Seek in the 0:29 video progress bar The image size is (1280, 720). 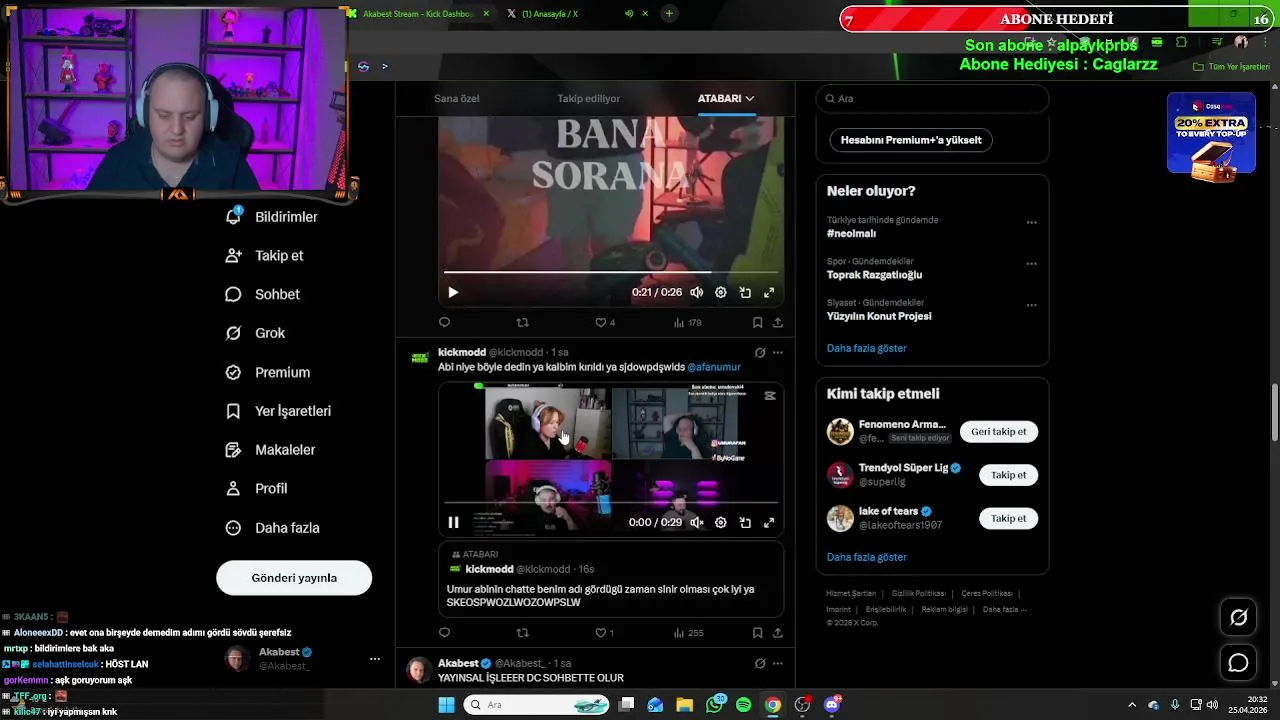[611, 503]
